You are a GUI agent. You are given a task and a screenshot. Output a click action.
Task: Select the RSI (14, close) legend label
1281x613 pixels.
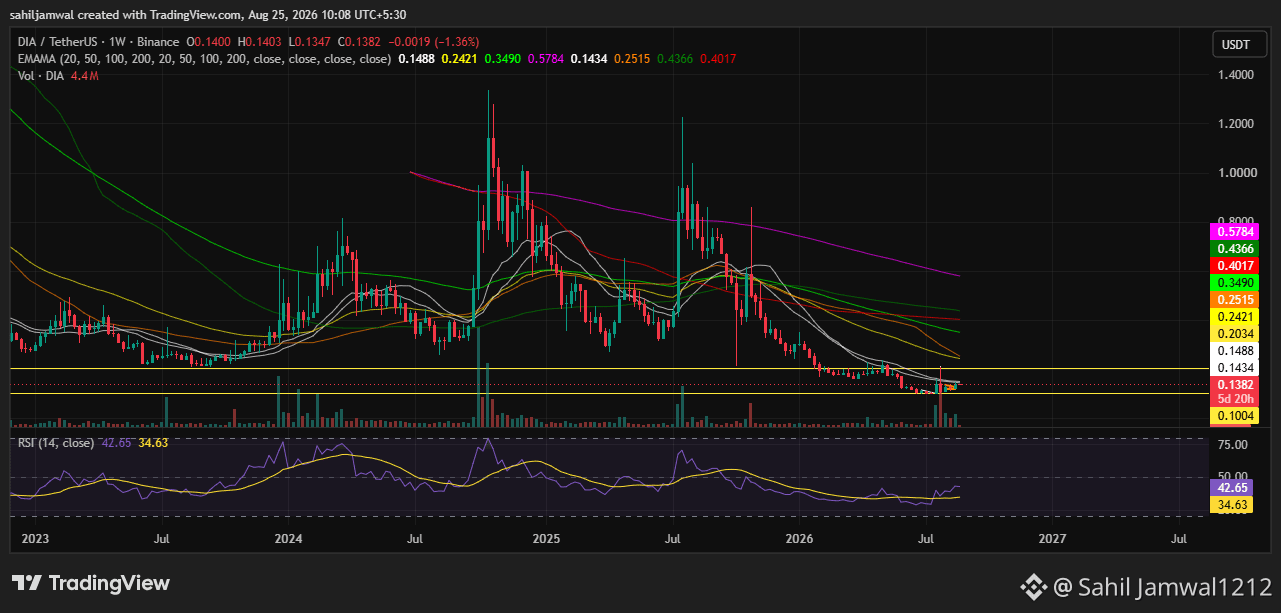tap(56, 442)
